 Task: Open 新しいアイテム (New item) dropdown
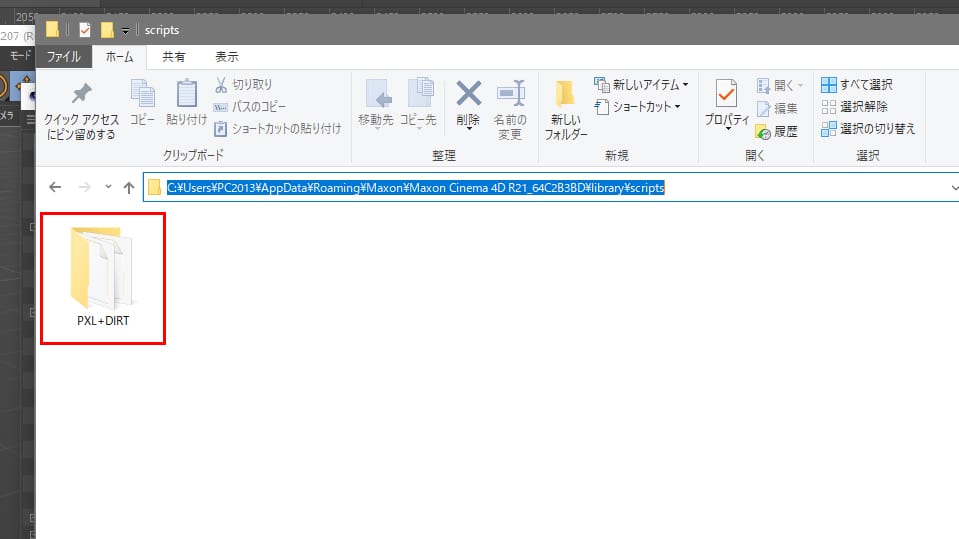(641, 84)
